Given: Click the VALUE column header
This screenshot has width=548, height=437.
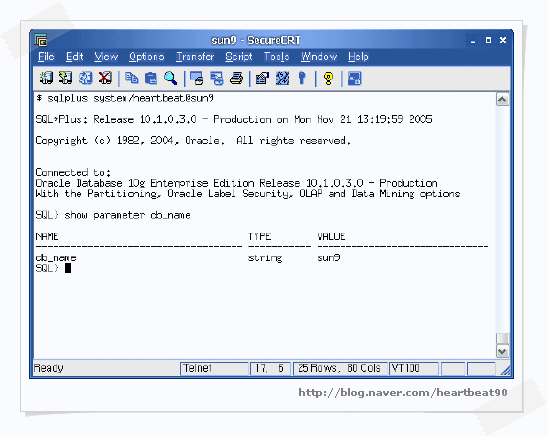Looking at the screenshot, I should [x=331, y=237].
